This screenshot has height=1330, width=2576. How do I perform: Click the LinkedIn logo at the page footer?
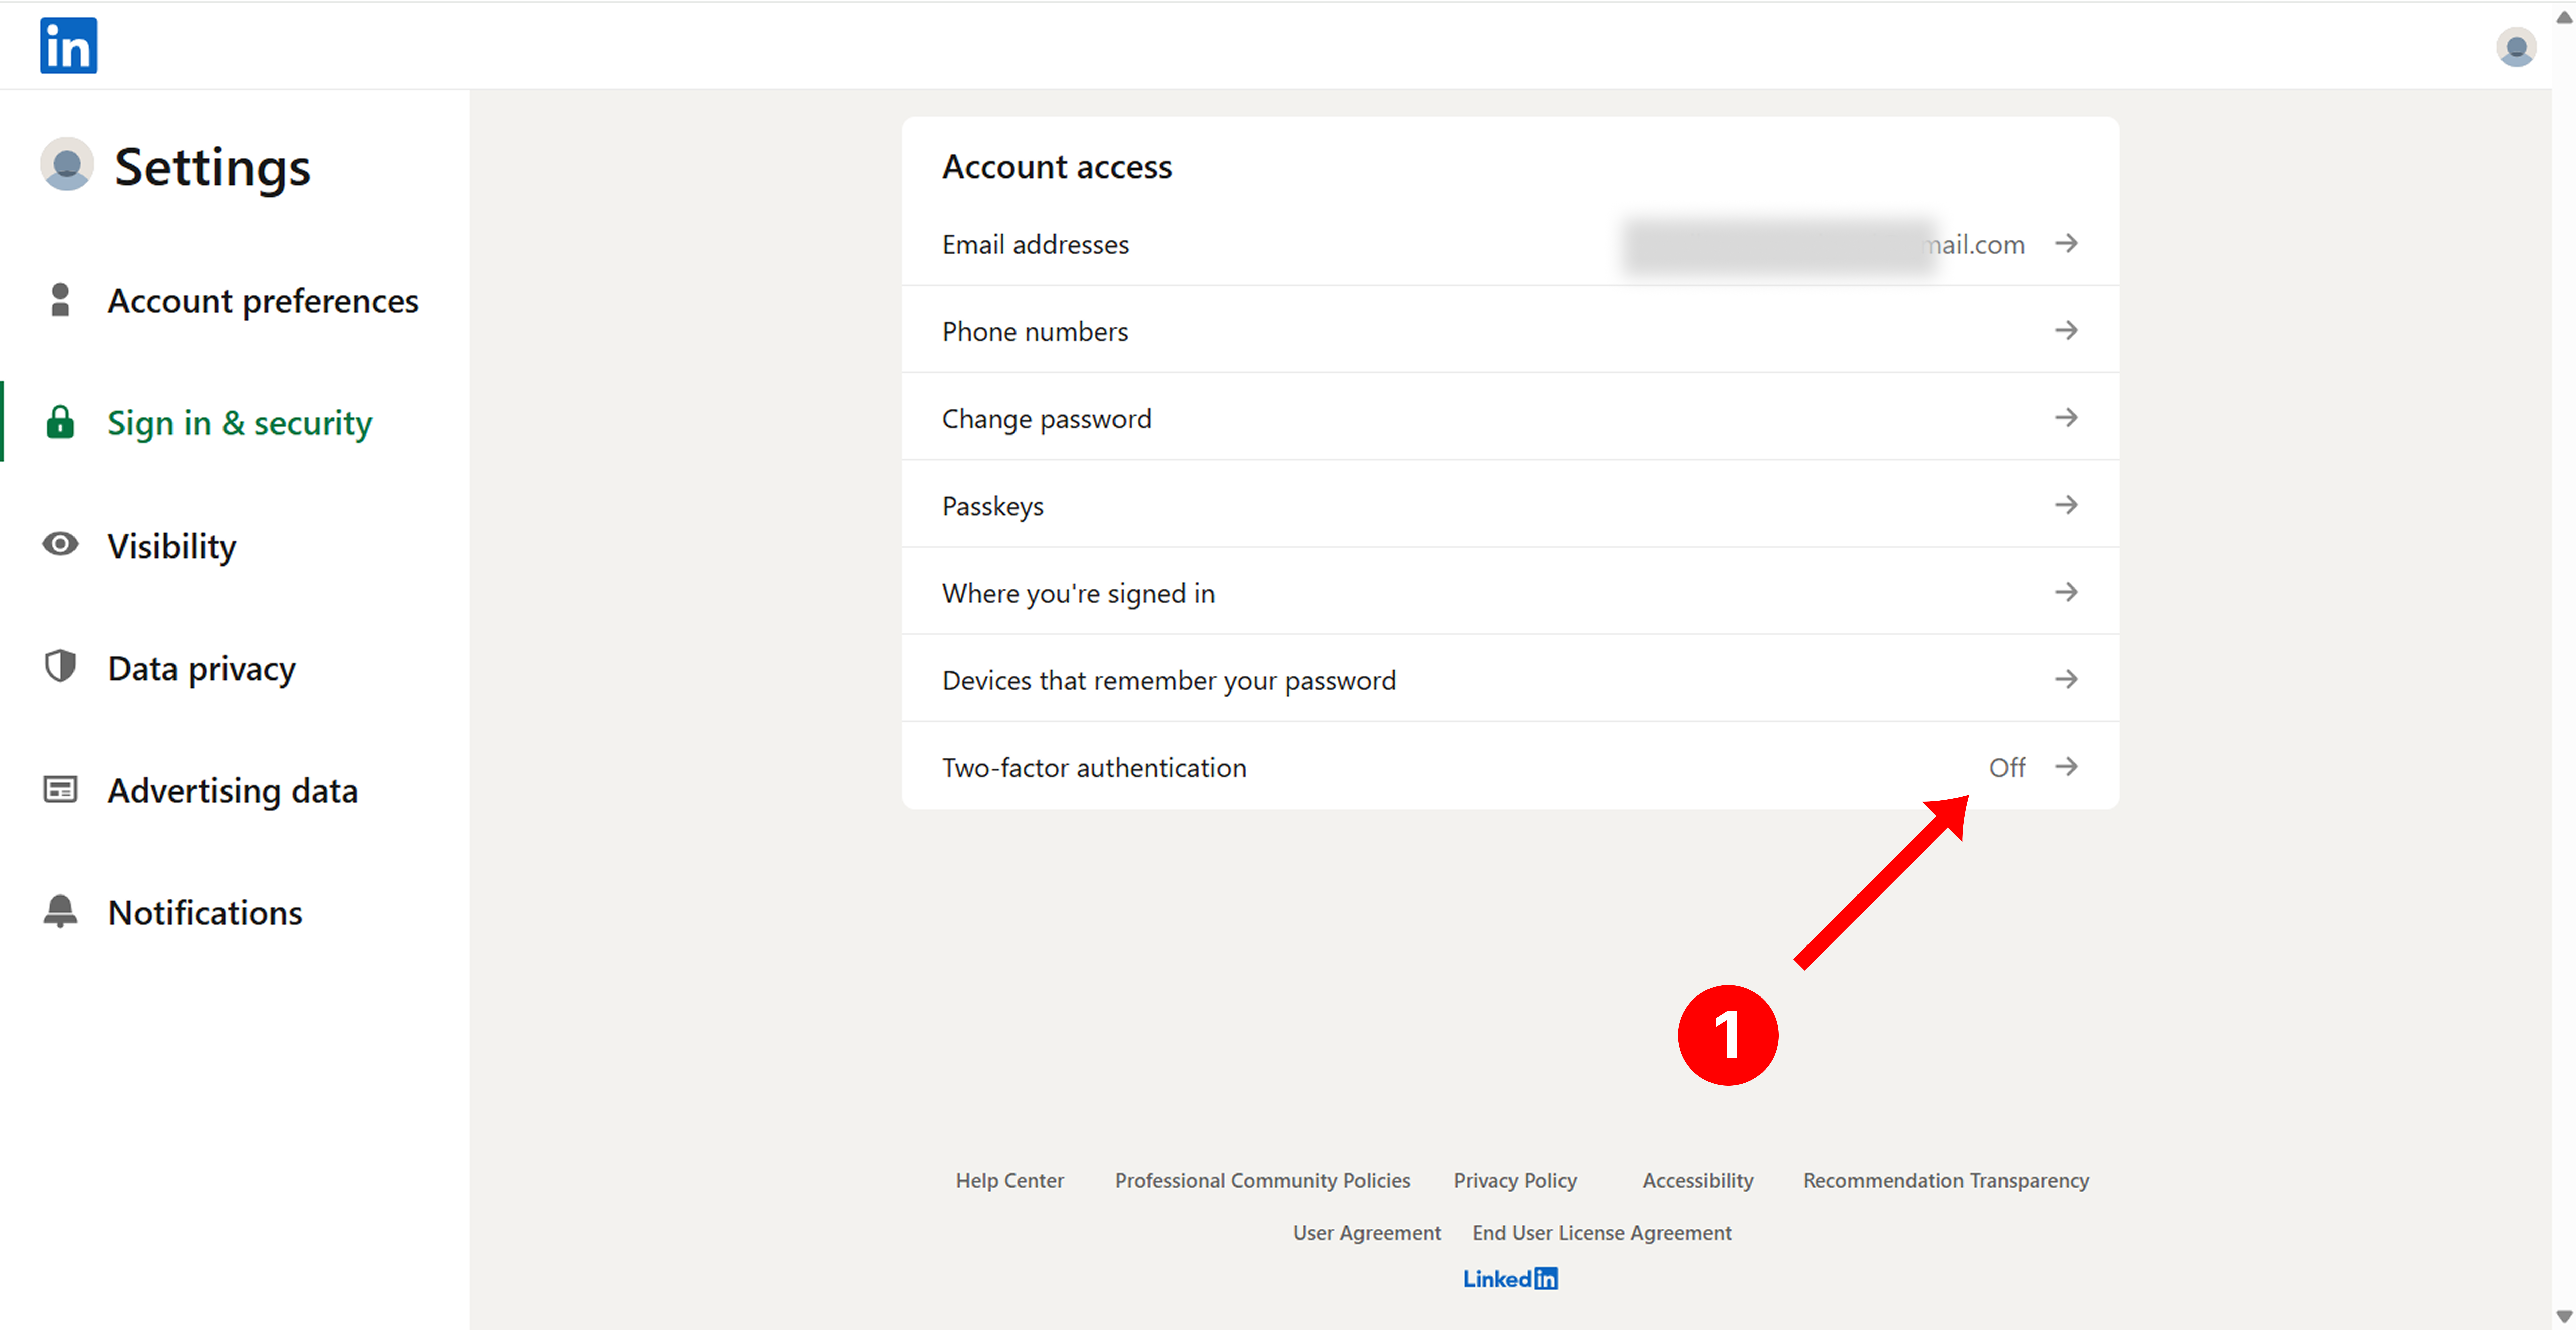coord(1510,1278)
